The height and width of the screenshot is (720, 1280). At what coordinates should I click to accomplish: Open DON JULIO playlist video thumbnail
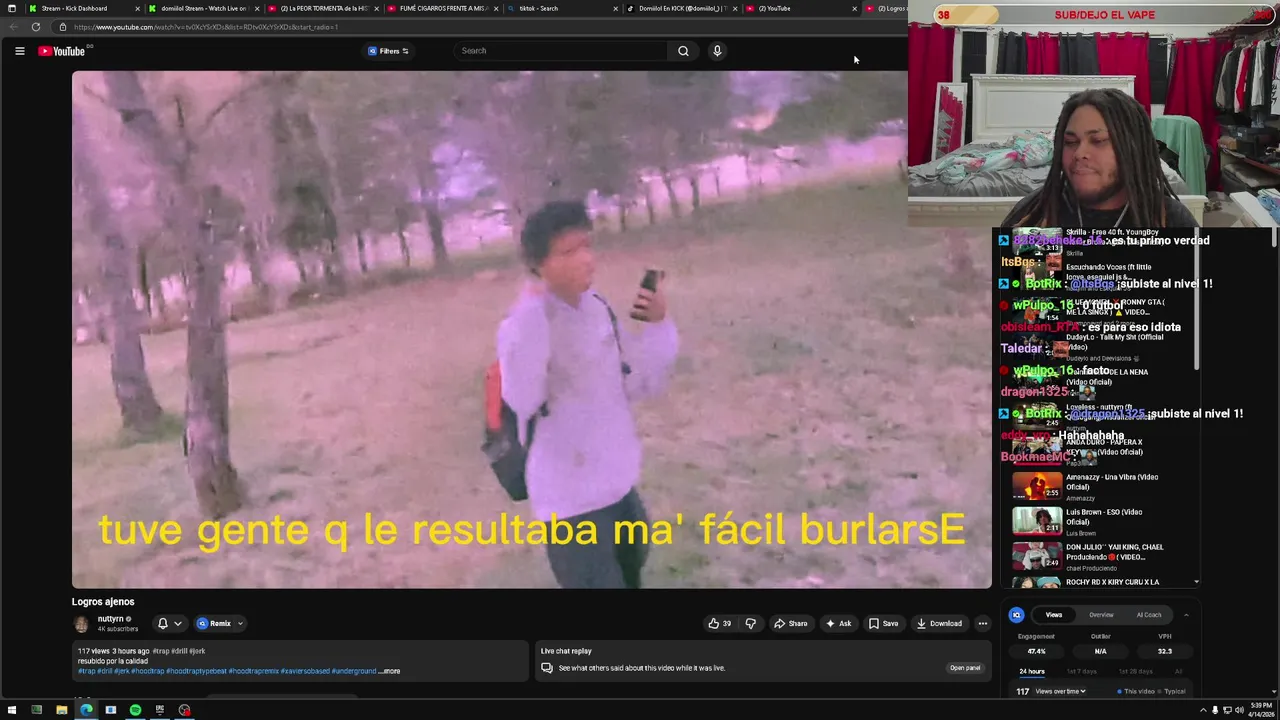coord(1037,555)
